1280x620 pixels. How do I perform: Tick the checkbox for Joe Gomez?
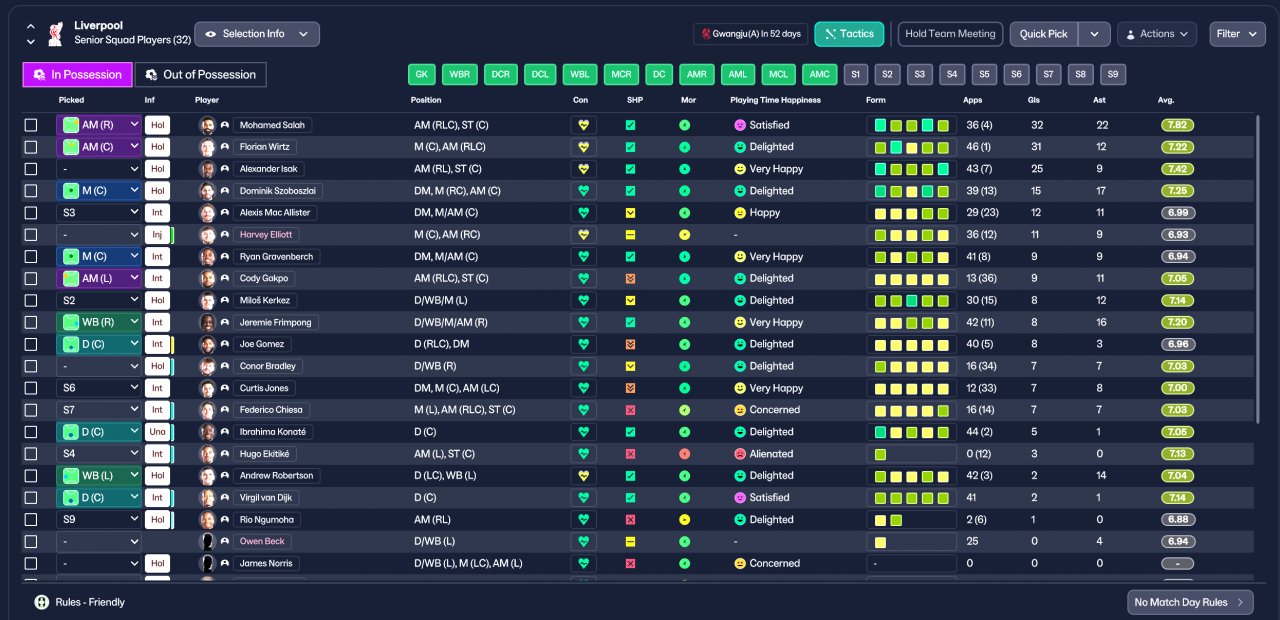click(x=31, y=344)
